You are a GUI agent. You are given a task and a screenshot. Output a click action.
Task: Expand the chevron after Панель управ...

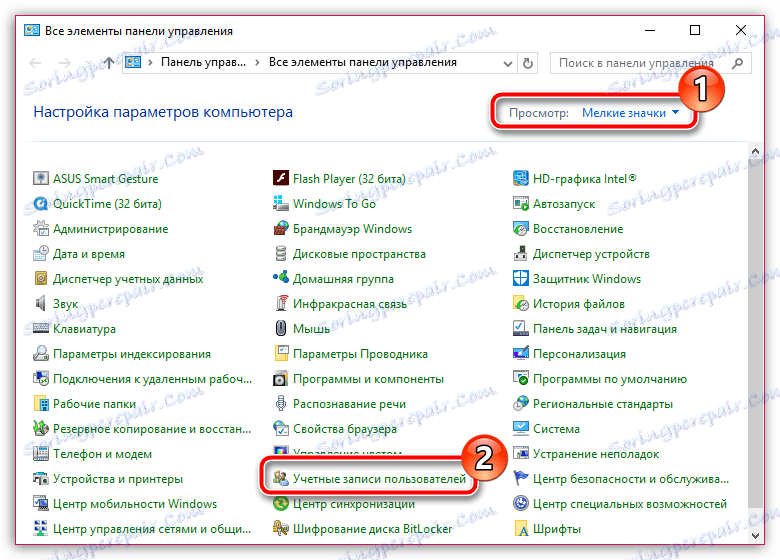pyautogui.click(x=257, y=63)
